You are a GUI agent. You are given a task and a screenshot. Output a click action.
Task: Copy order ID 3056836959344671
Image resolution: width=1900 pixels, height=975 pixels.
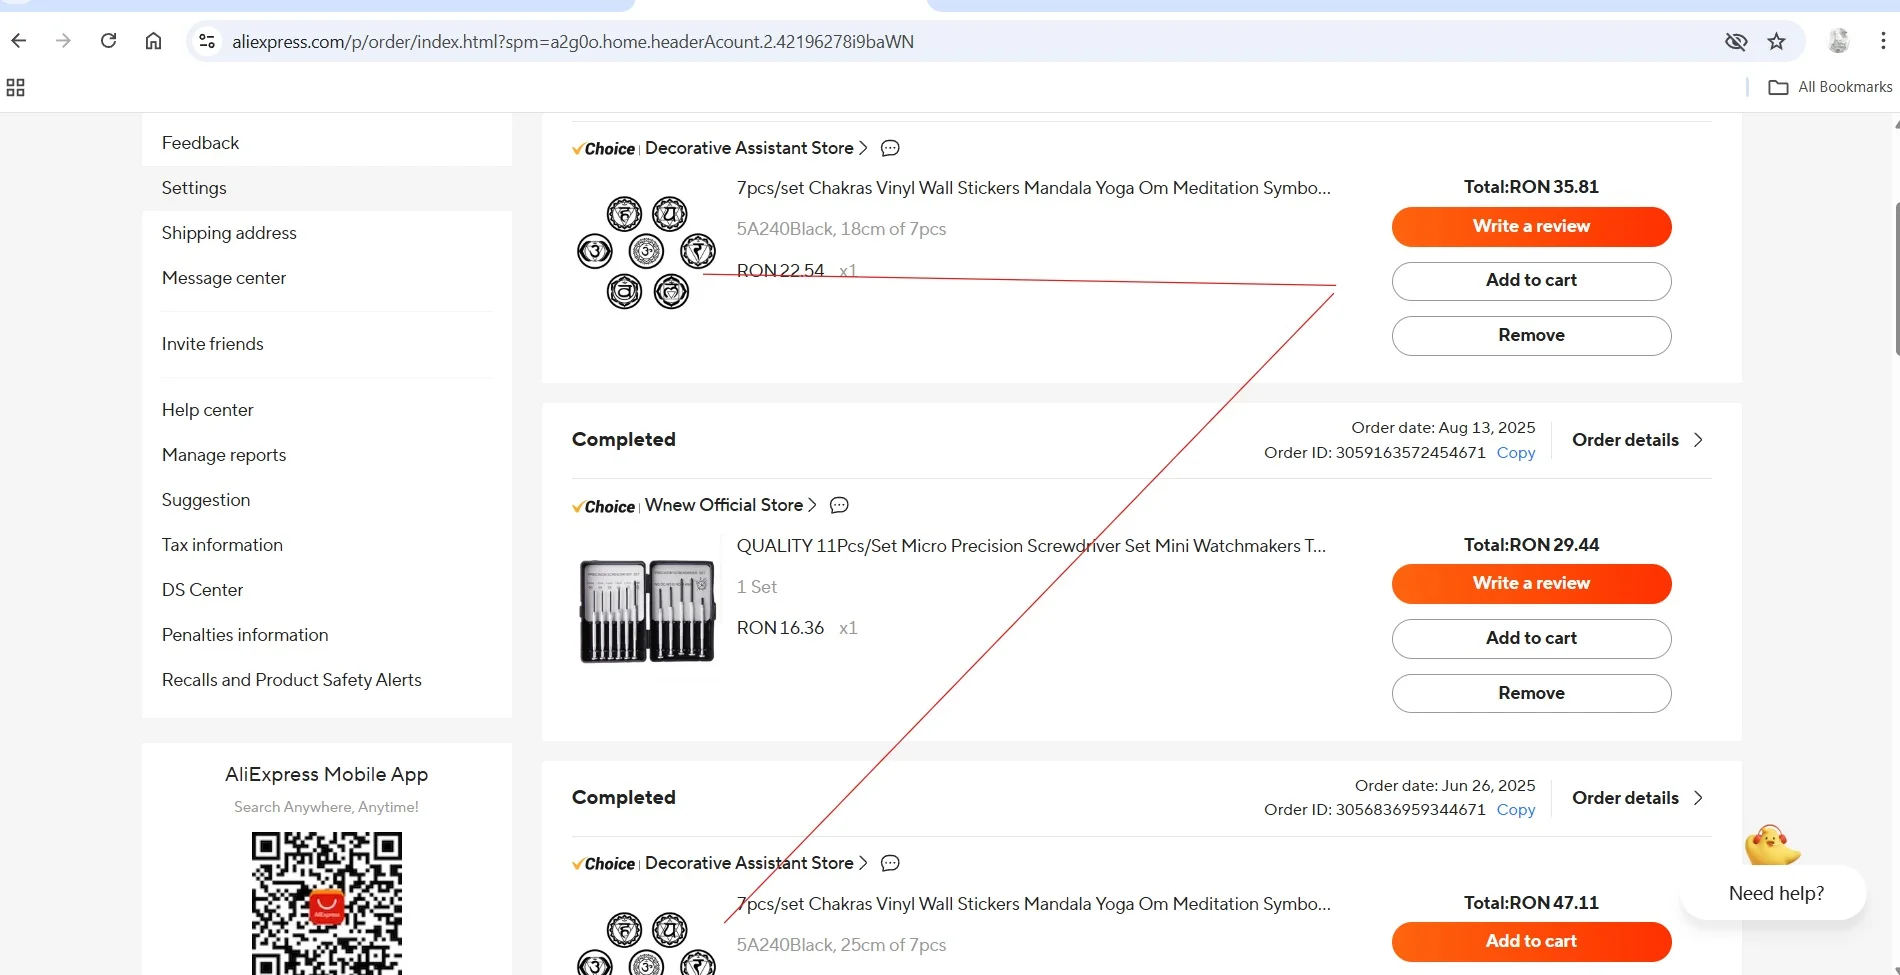[1515, 810]
